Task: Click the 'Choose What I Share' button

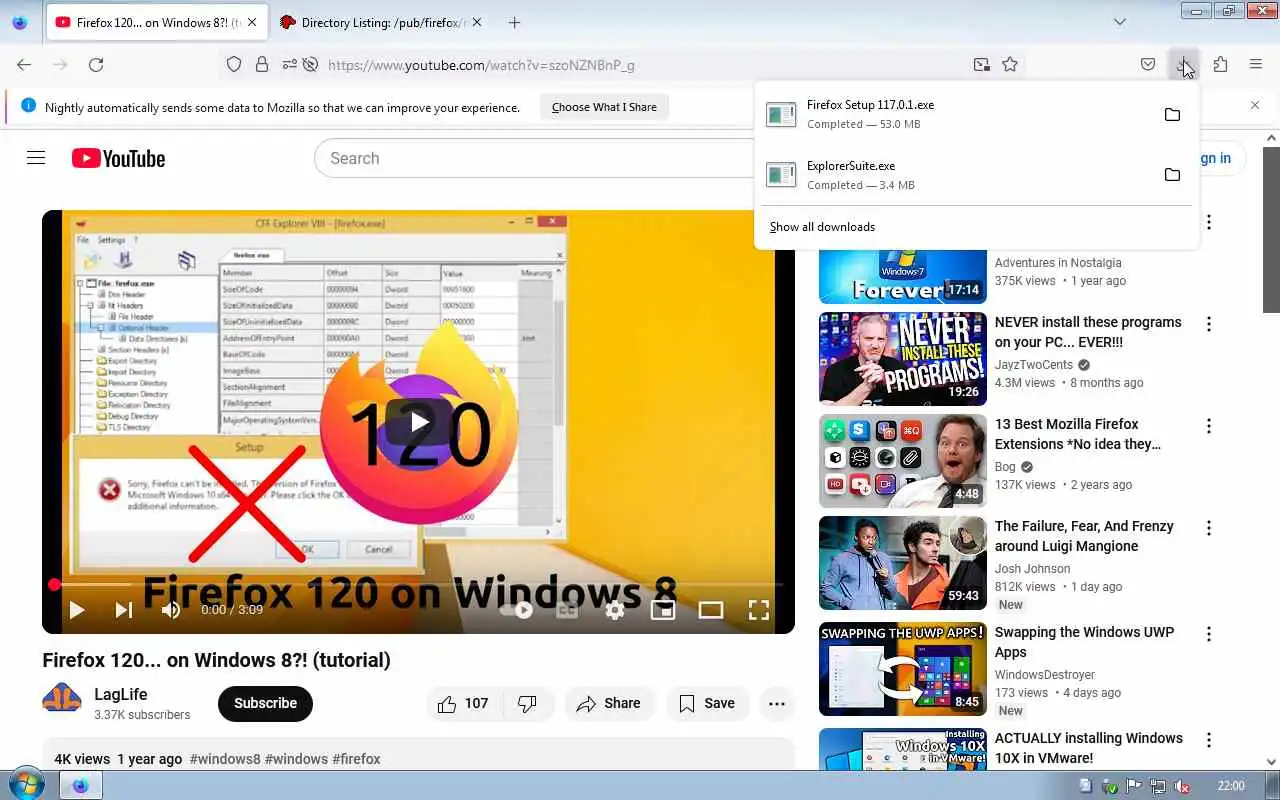Action: tap(604, 107)
